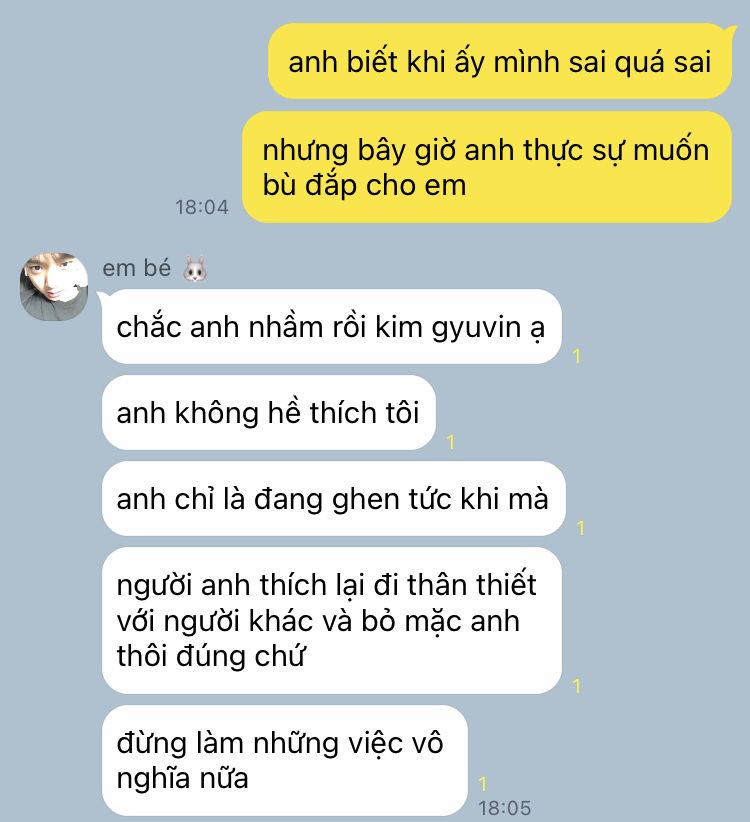The image size is (750, 822).
Task: Tap the em bé profile avatar
Action: [x=54, y=287]
